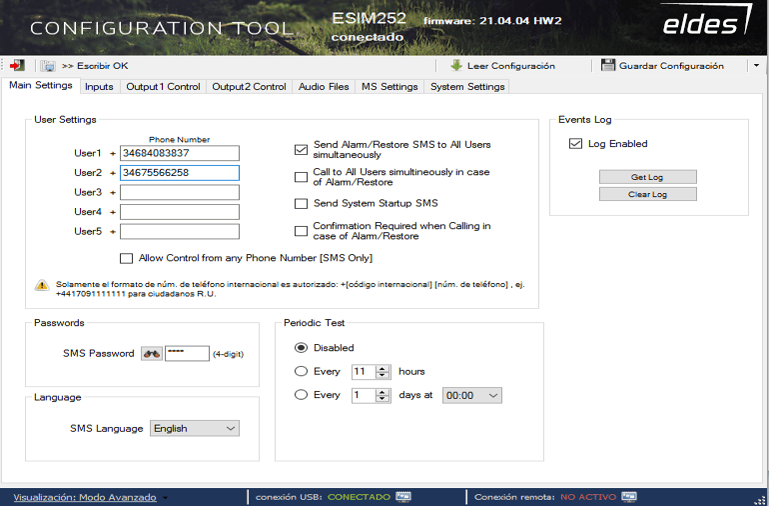Open the Visualización mode dropdown arrow

click(x=165, y=497)
